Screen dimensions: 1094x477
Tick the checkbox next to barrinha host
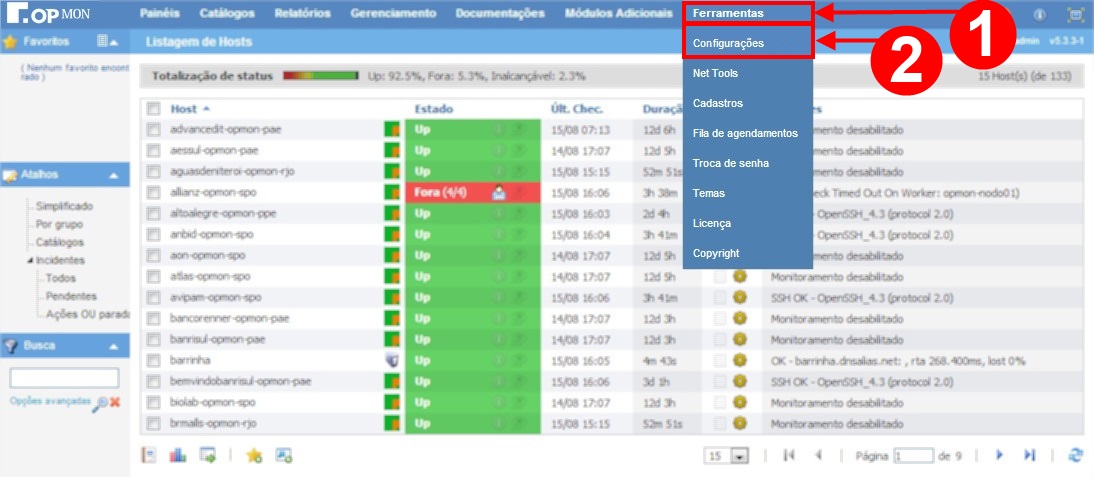click(x=154, y=361)
